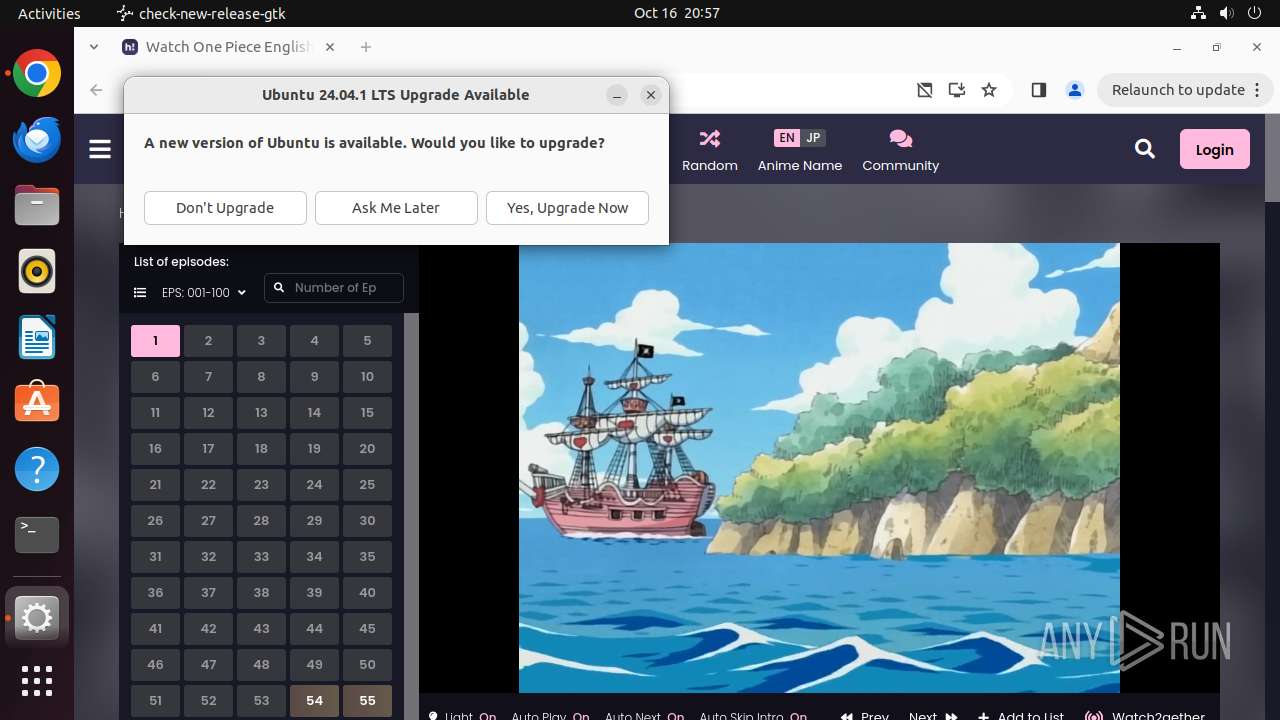Select episode 30 in the list
Image resolution: width=1280 pixels, height=720 pixels.
[367, 521]
